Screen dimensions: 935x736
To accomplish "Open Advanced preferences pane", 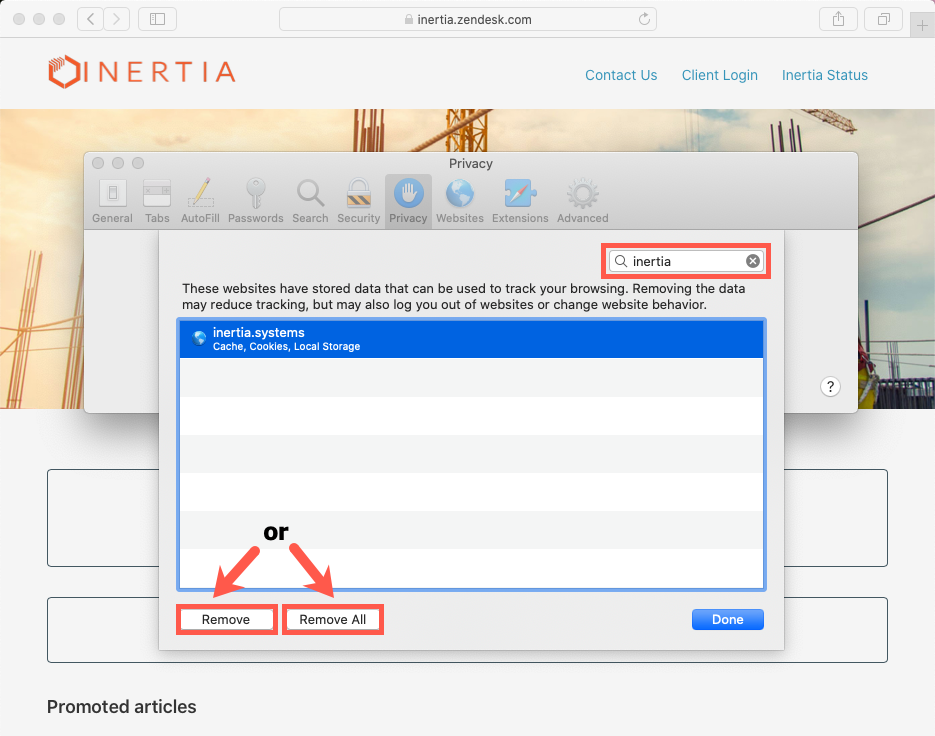I will tap(583, 201).
